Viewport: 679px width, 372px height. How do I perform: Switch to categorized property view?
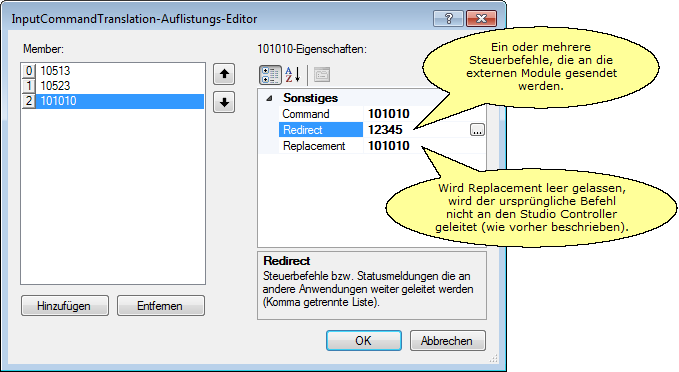click(270, 75)
